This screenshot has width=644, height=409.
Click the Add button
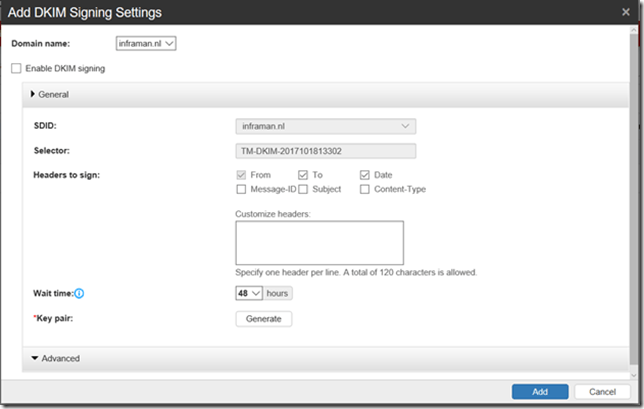[539, 391]
